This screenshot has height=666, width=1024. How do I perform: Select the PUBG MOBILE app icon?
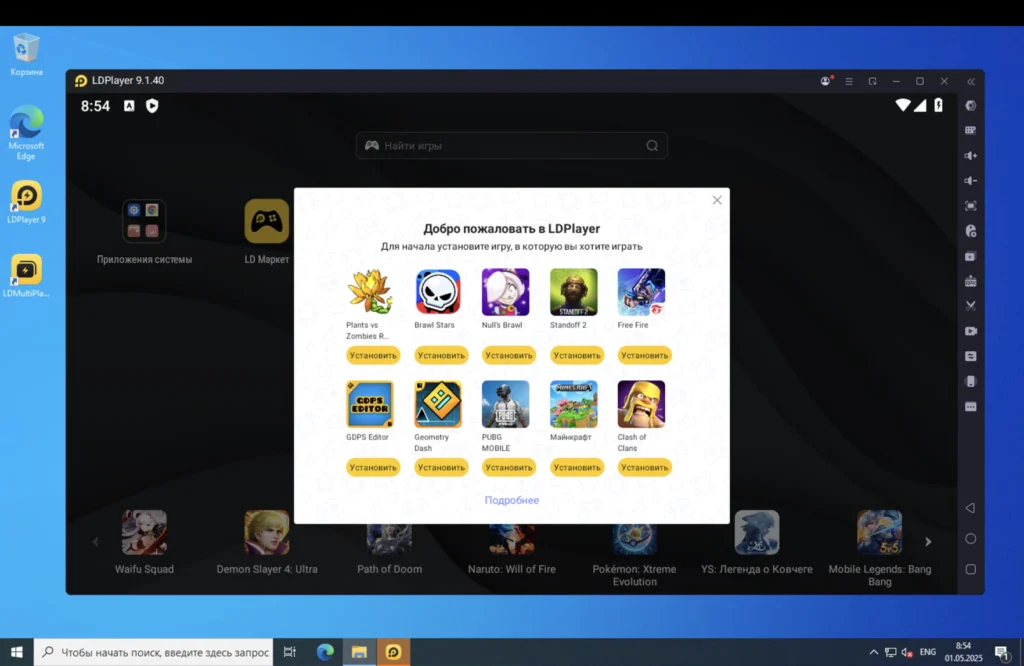[x=506, y=404]
